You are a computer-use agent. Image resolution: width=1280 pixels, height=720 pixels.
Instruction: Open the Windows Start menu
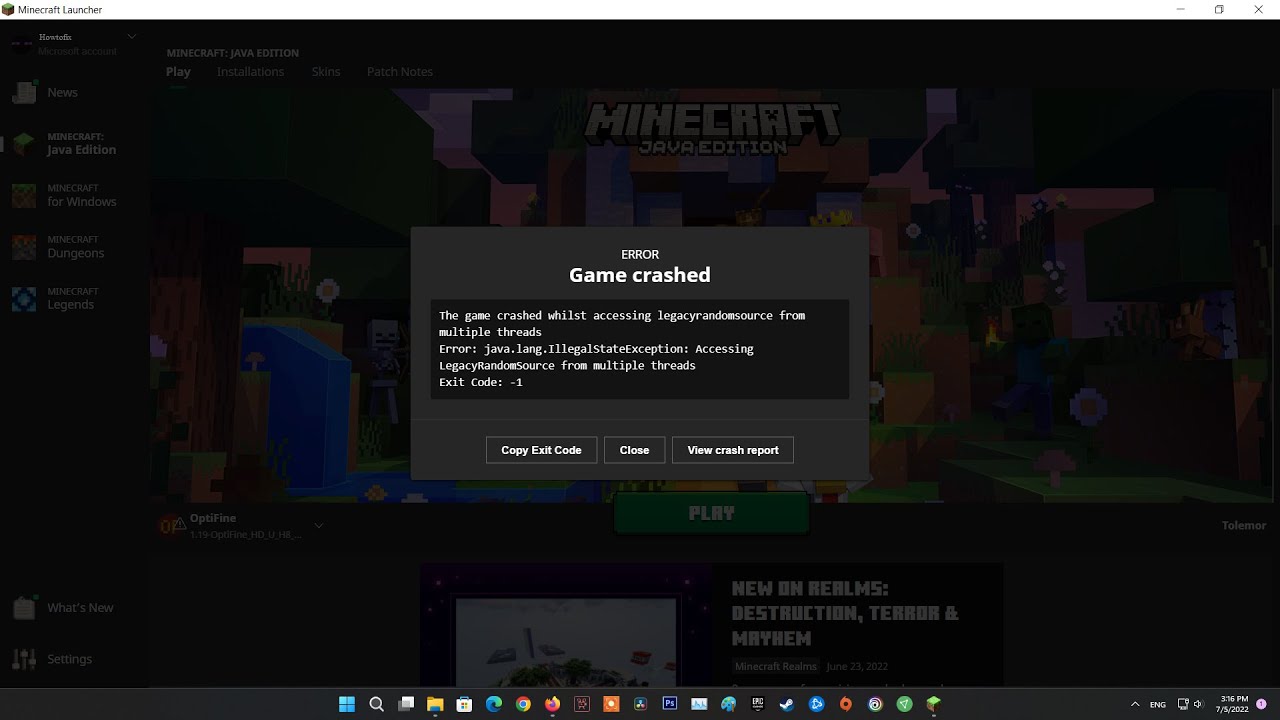(x=347, y=704)
